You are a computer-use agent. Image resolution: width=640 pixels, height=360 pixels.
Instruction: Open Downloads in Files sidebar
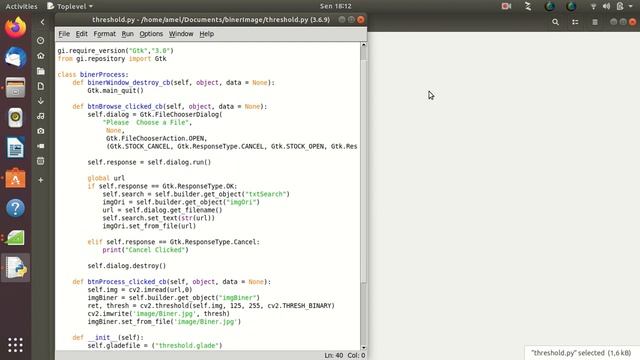(x=40, y=101)
